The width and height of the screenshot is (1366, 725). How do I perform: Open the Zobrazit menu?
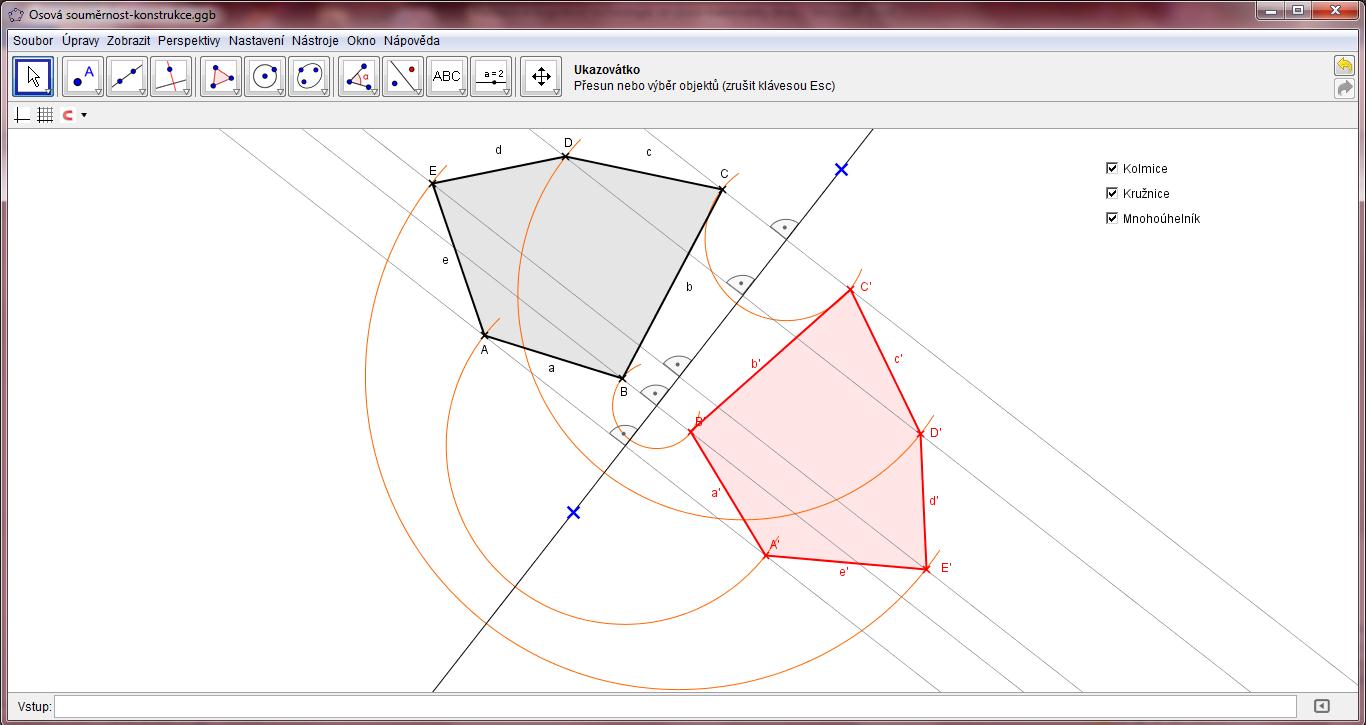[128, 41]
